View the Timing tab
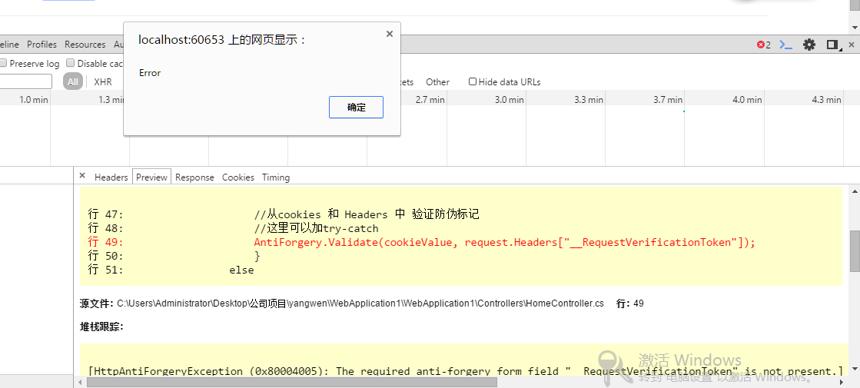This screenshot has width=860, height=388. pos(276,177)
